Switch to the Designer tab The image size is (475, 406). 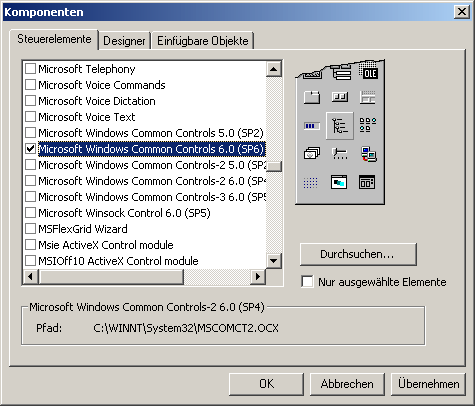tap(124, 41)
